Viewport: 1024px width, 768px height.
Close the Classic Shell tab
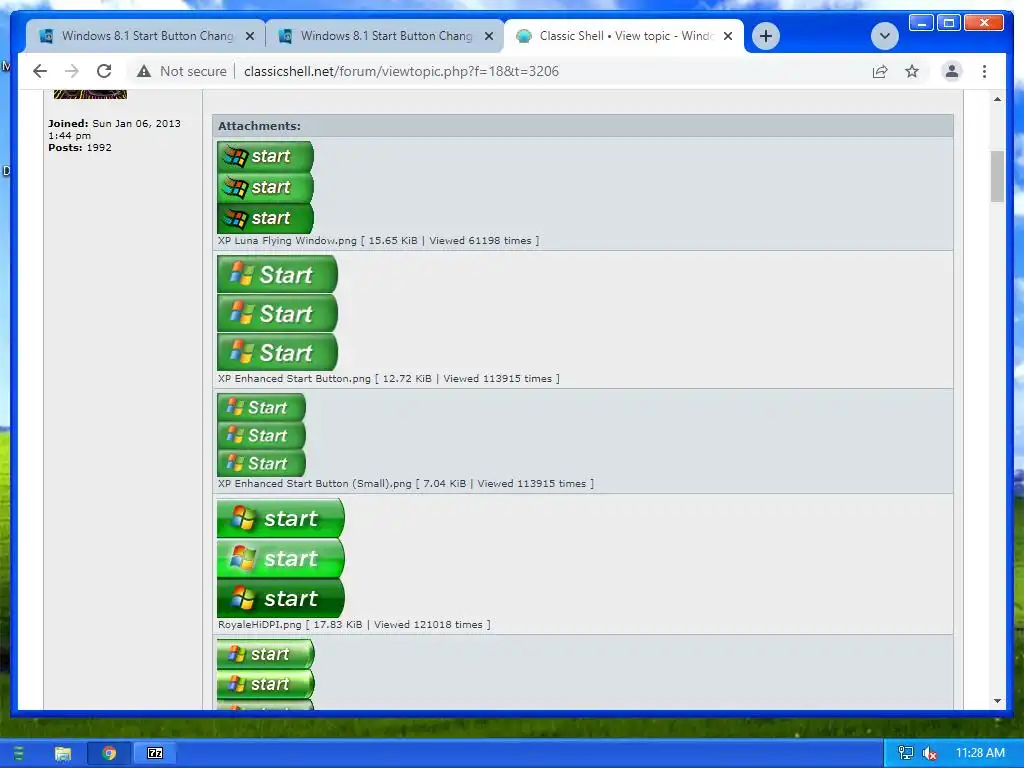(728, 37)
